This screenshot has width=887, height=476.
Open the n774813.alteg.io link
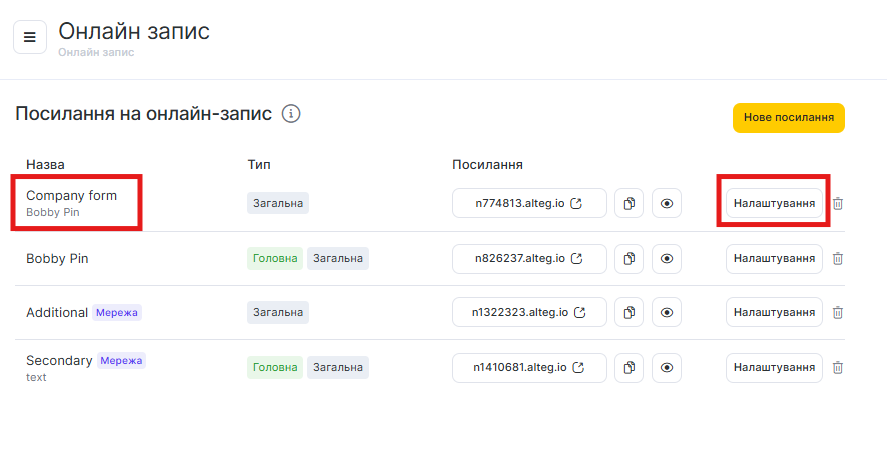[x=529, y=204]
